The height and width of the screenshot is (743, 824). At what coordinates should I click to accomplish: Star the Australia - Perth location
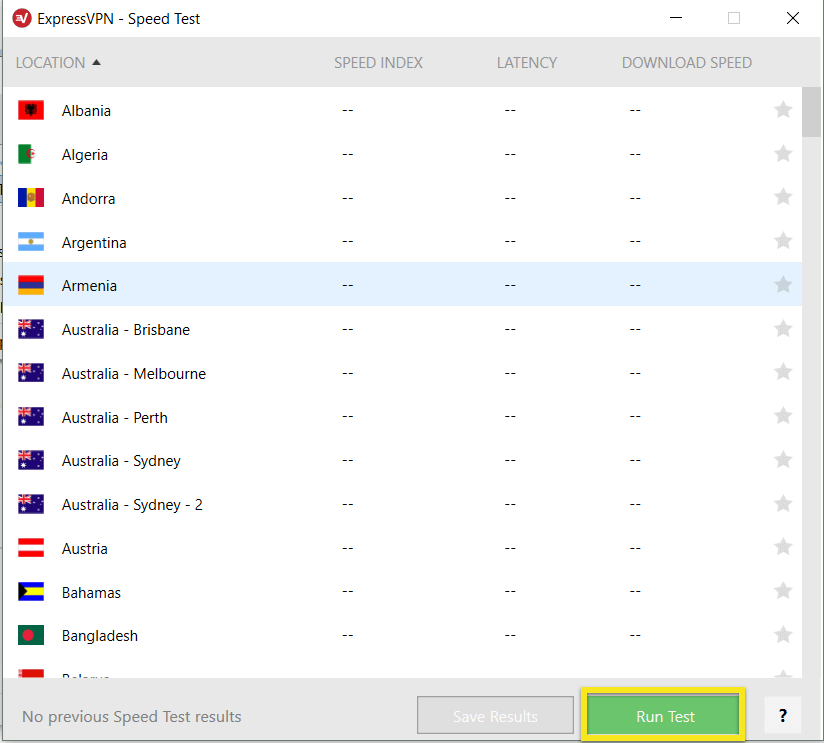coord(783,416)
